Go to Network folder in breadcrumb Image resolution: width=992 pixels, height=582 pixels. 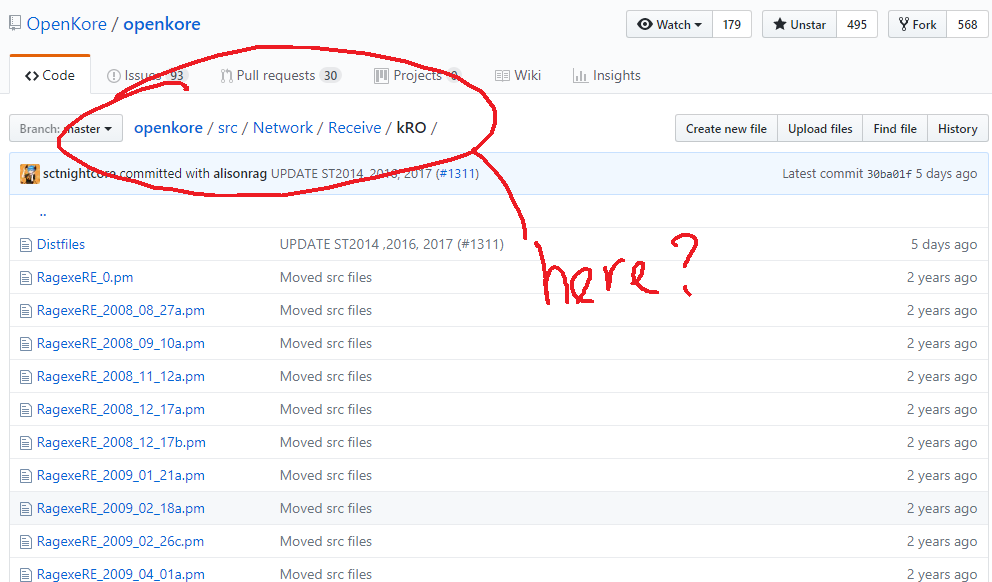click(x=283, y=128)
